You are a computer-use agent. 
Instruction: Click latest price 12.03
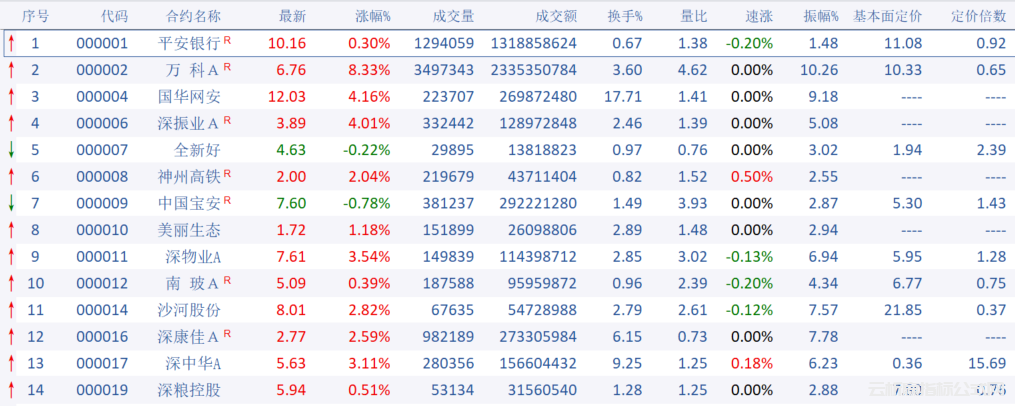(x=287, y=97)
